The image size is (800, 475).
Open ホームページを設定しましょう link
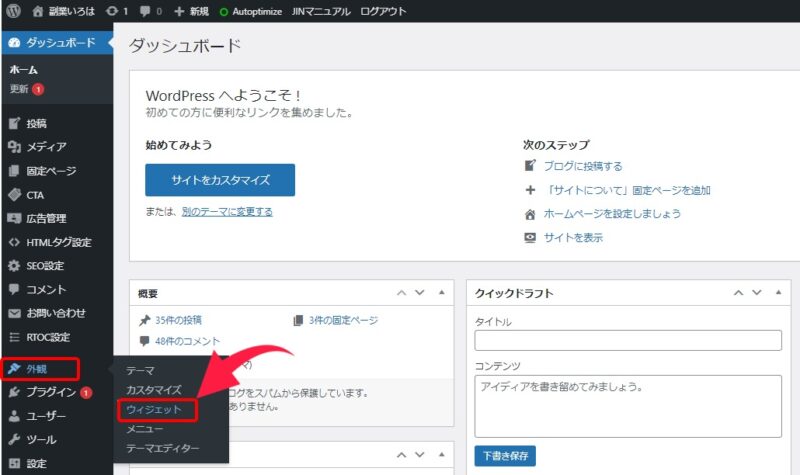(612, 213)
